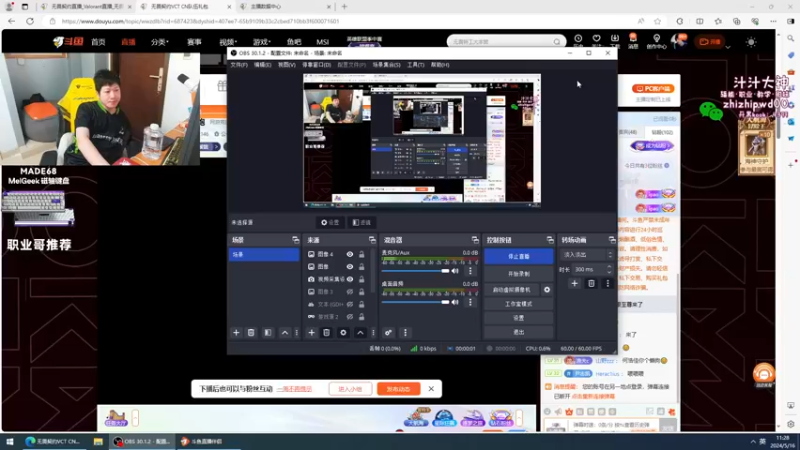Mute the 桌面音频 speaker icon
800x450 pixels.
(455, 302)
